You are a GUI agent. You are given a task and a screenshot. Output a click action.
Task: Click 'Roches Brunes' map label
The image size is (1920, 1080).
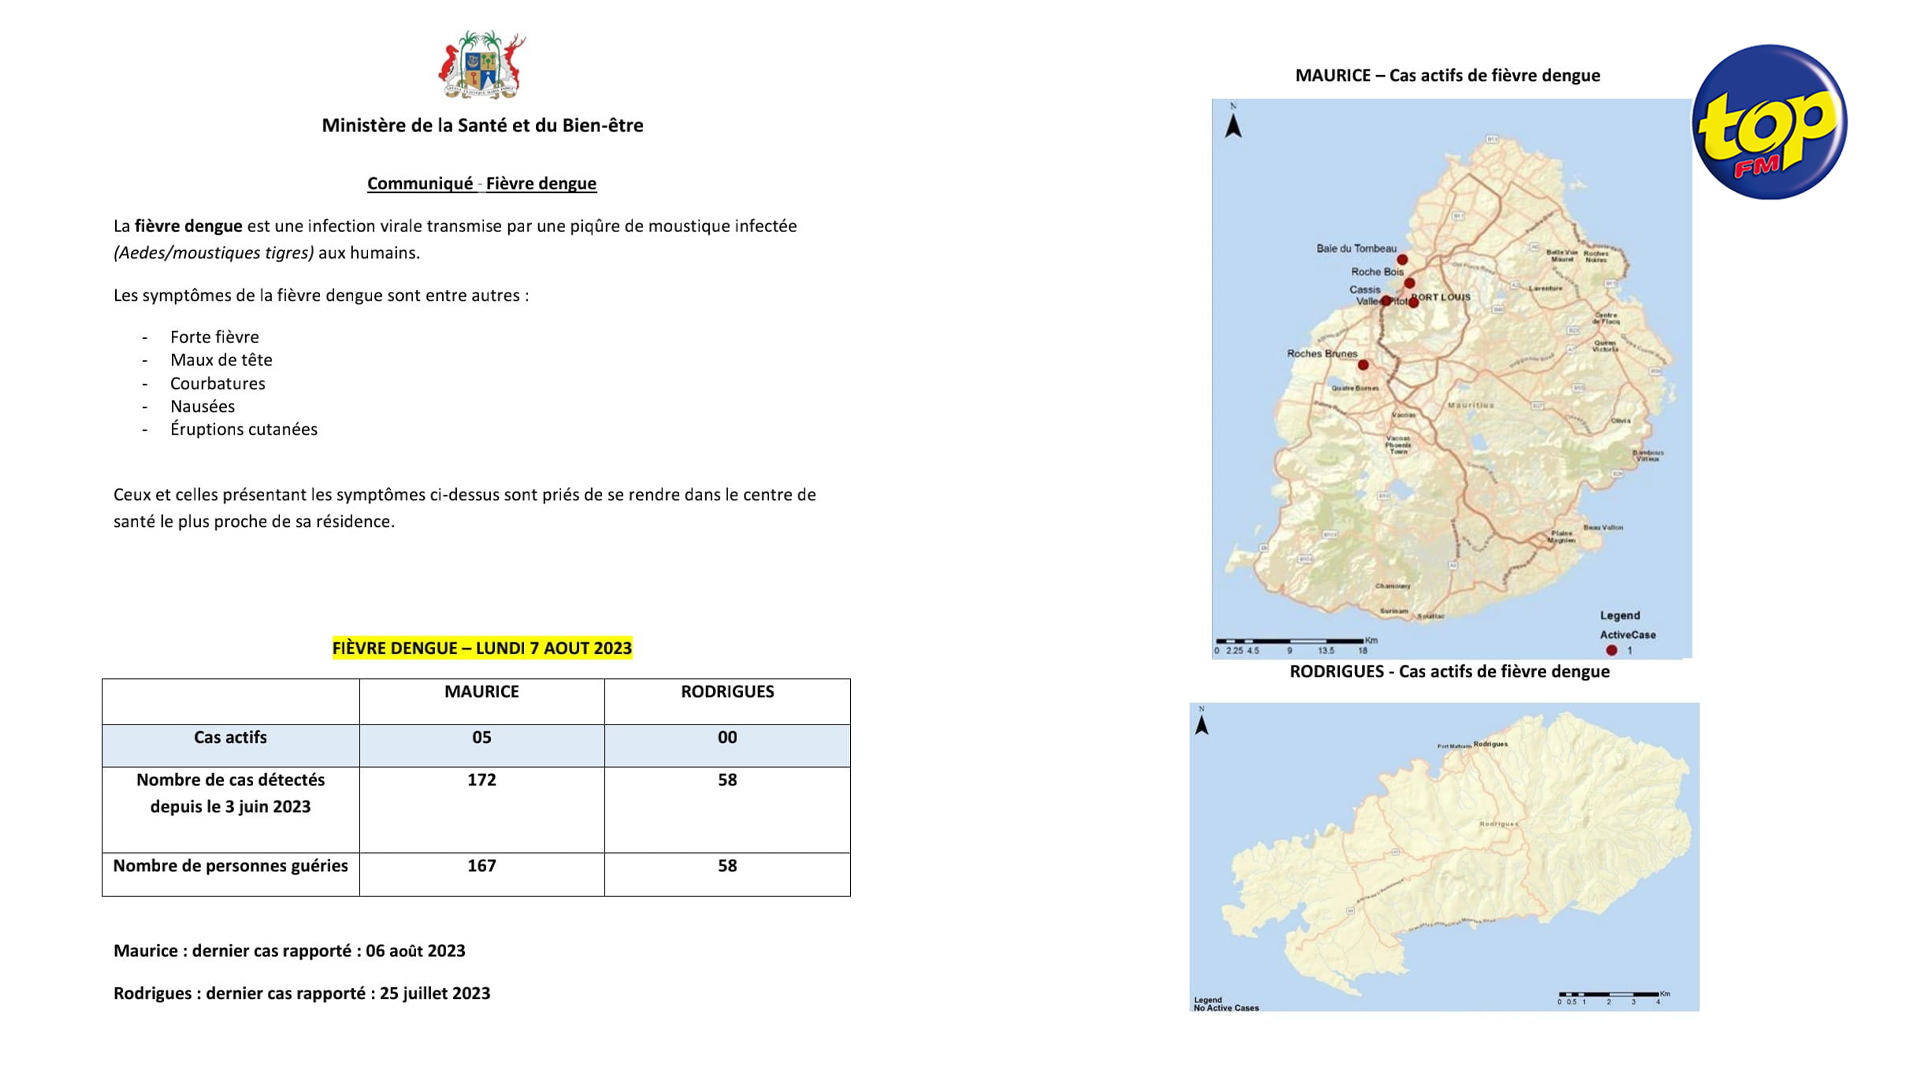[x=1322, y=353]
